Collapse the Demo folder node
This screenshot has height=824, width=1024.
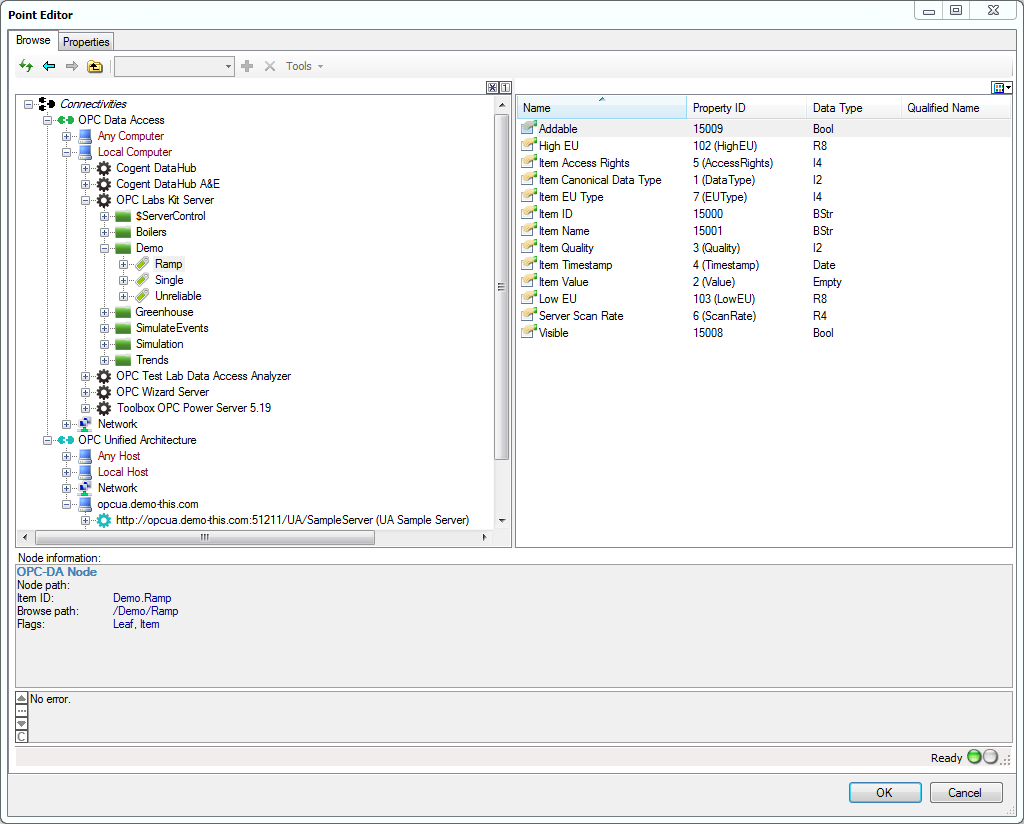point(105,248)
